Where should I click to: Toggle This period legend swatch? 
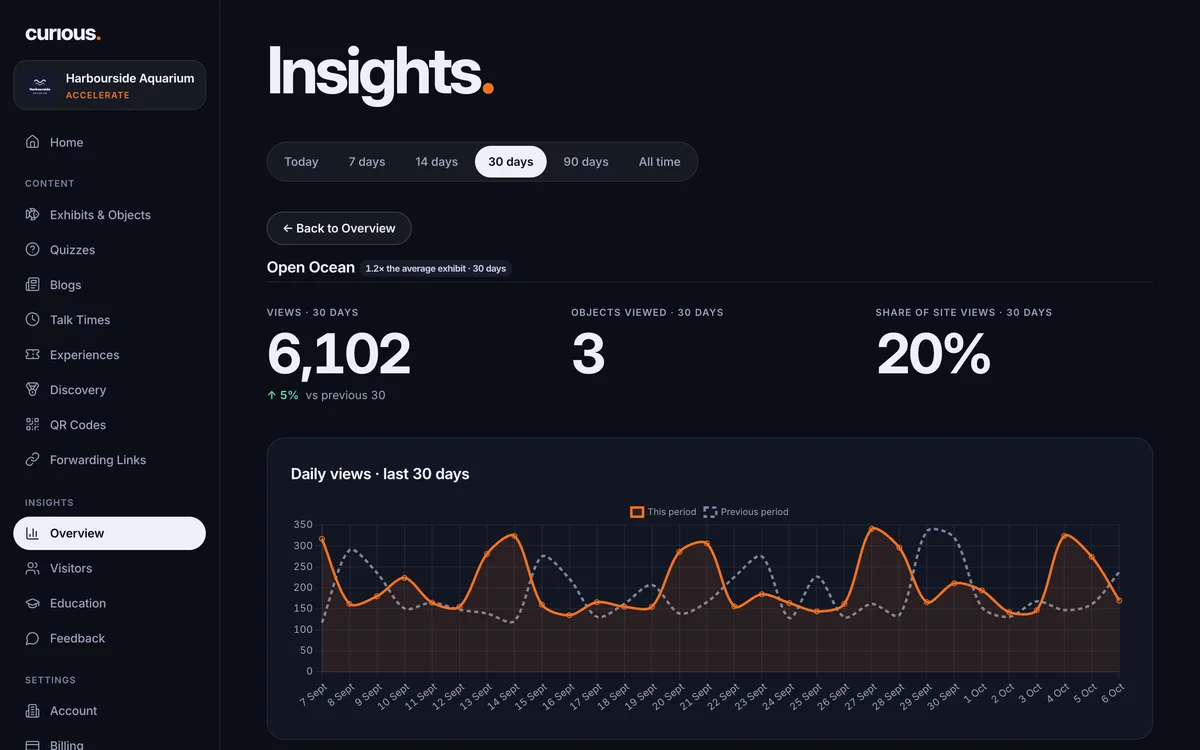point(637,512)
